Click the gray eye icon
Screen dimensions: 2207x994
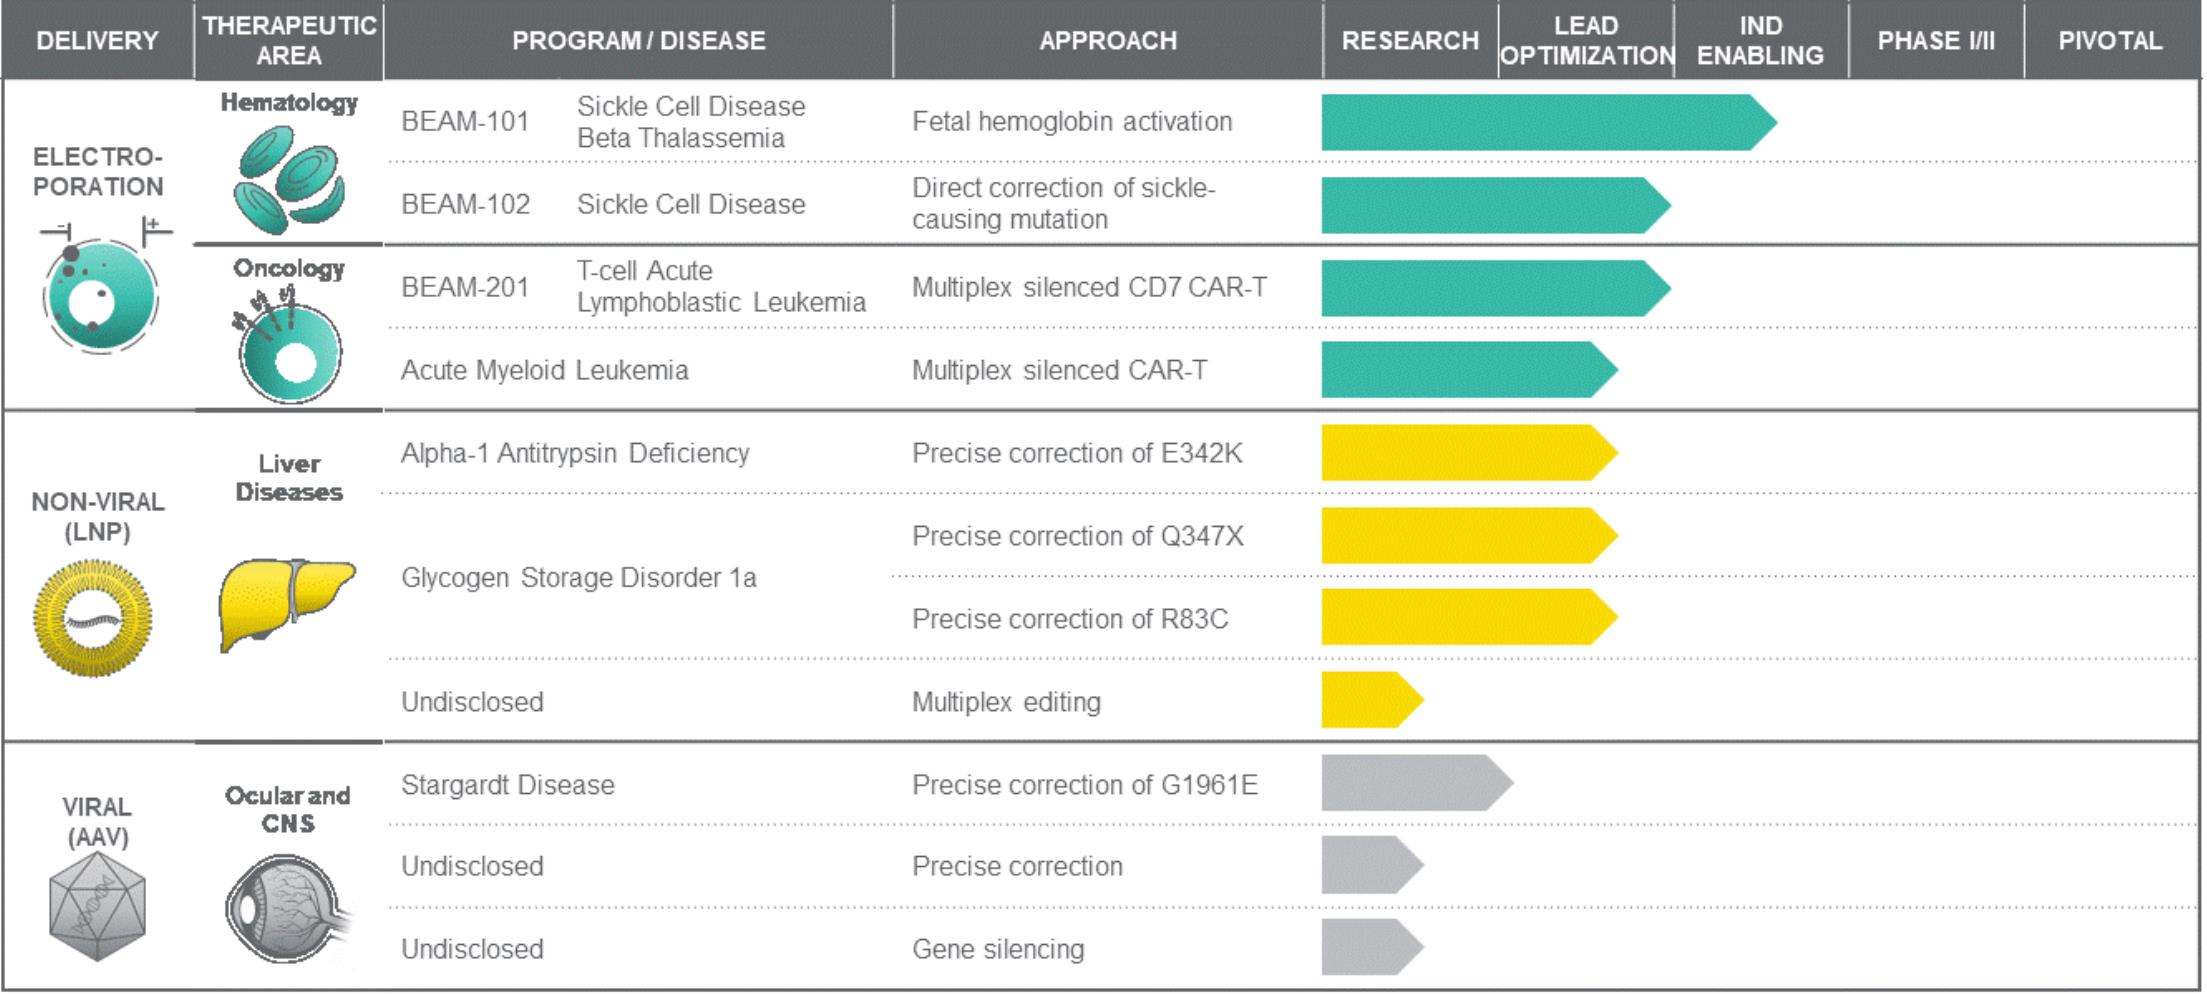tap(287, 908)
